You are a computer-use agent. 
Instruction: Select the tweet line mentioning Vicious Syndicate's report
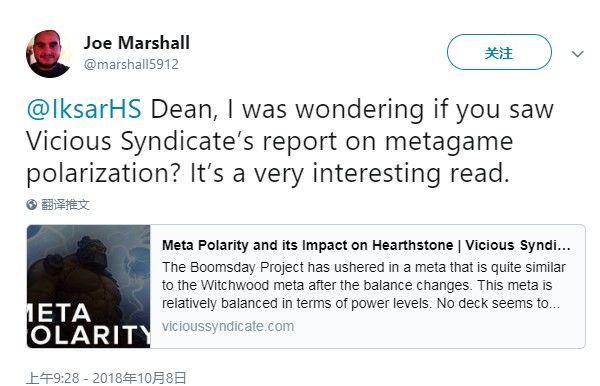tap(269, 141)
